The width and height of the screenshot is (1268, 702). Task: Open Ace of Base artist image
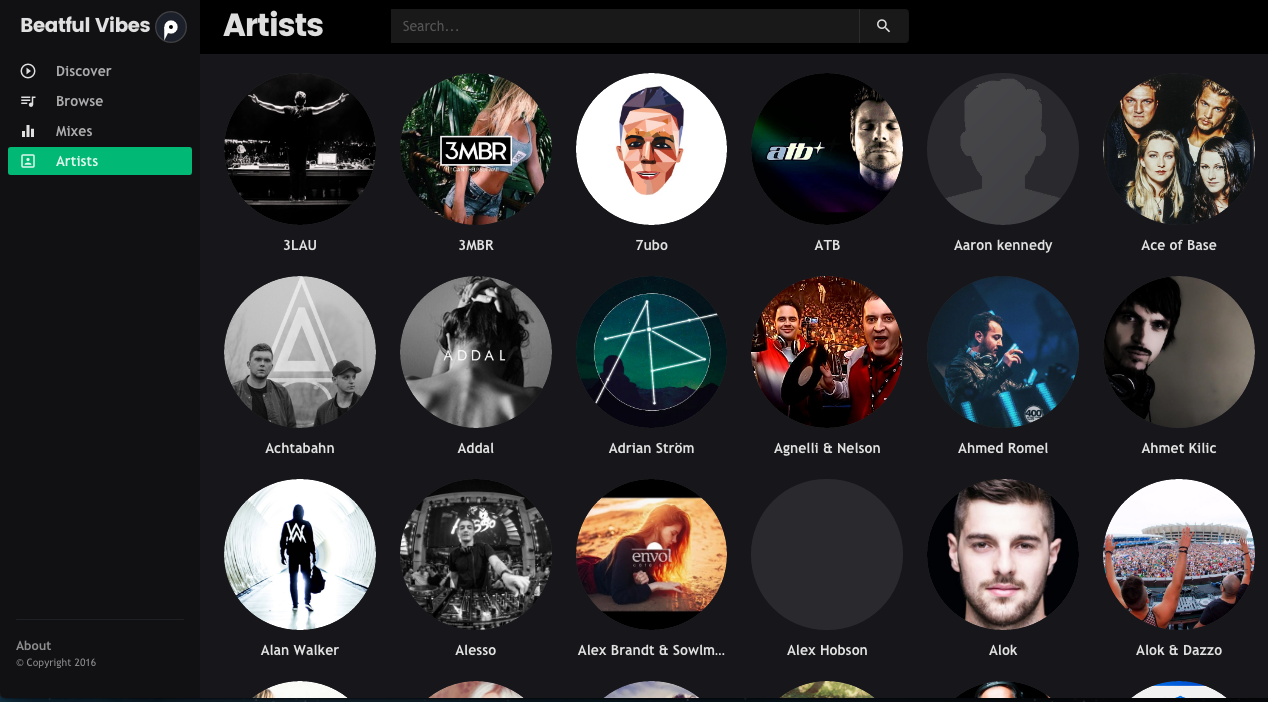[x=1178, y=149]
